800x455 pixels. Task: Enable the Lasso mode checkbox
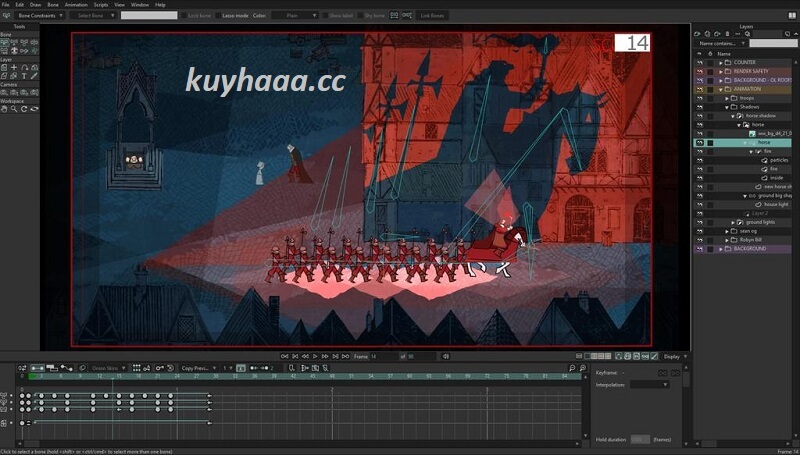click(x=218, y=16)
